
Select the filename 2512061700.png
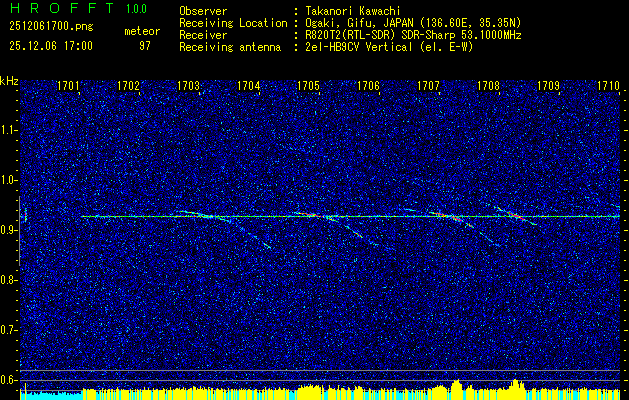[51, 27]
